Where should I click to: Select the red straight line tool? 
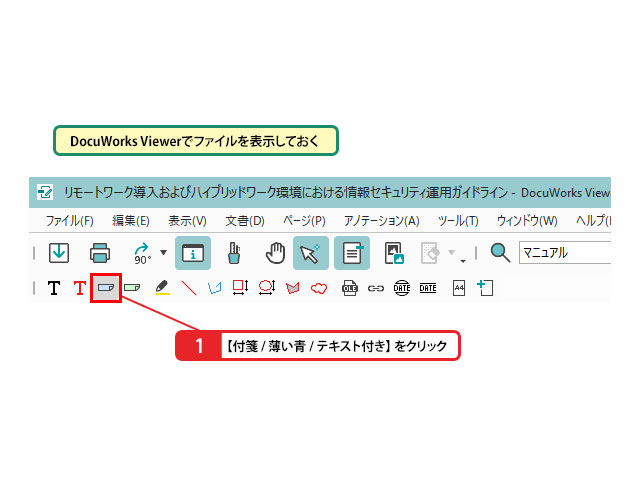[x=189, y=288]
